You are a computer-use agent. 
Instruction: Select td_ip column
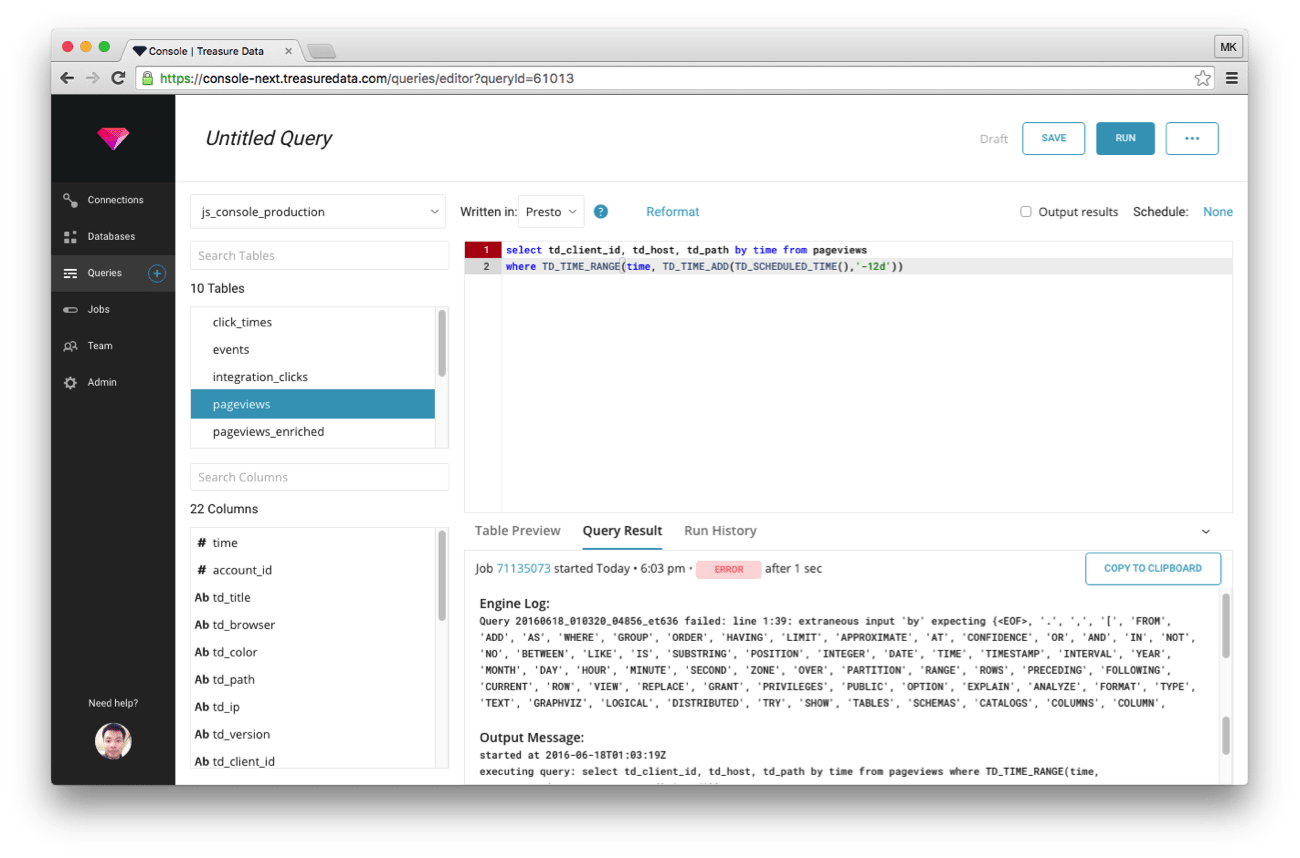click(312, 707)
